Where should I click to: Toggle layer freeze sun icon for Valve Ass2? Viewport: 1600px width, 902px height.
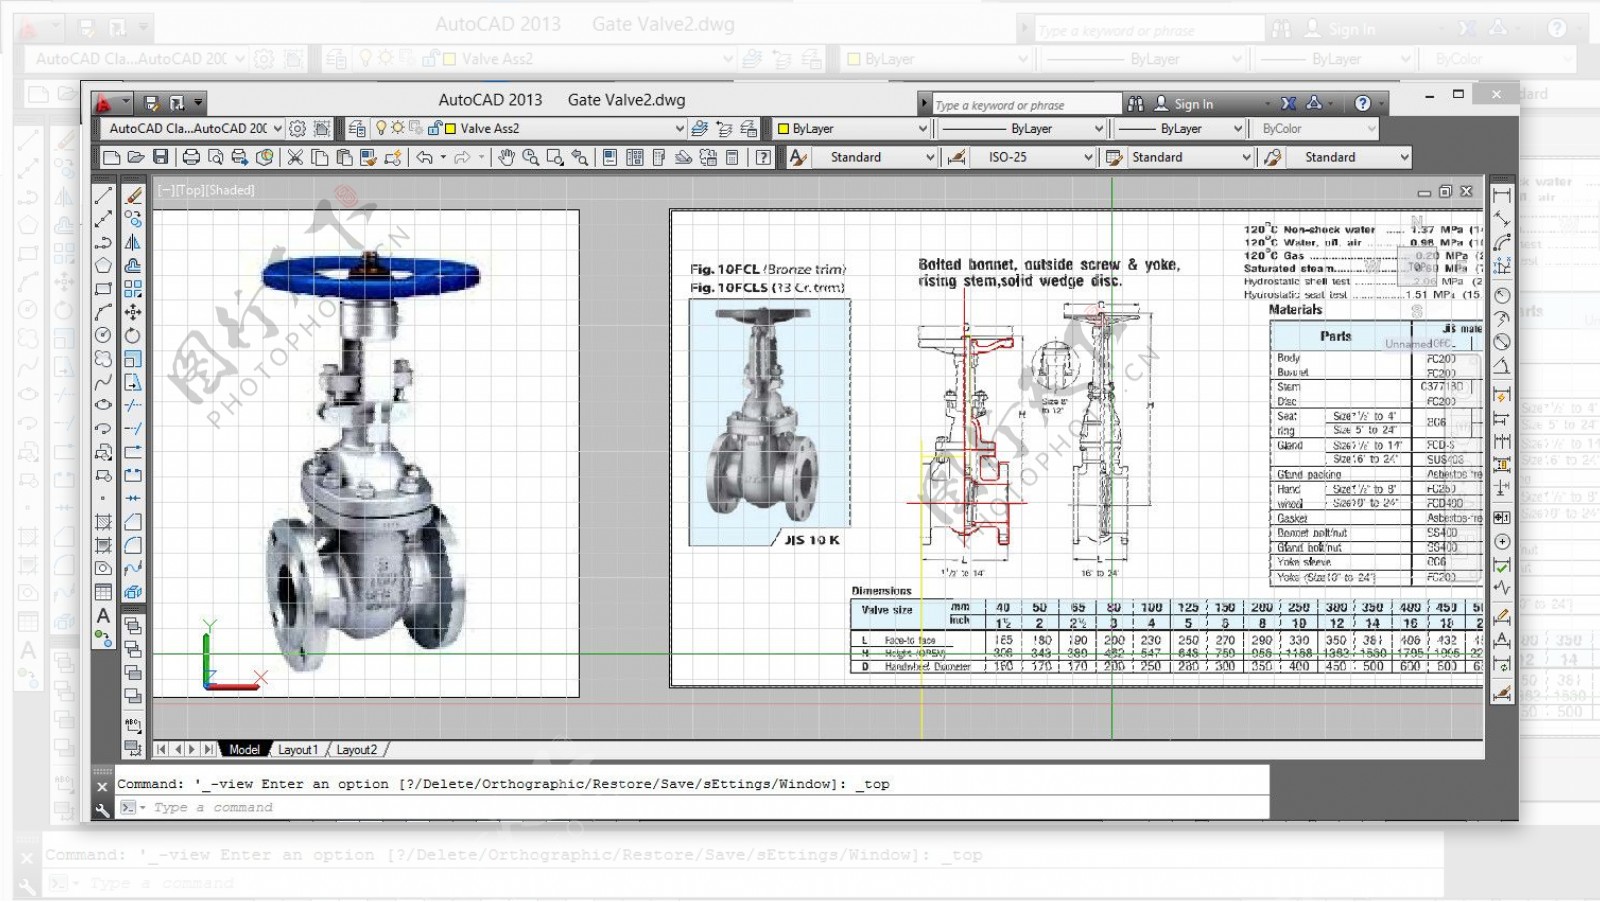[398, 128]
